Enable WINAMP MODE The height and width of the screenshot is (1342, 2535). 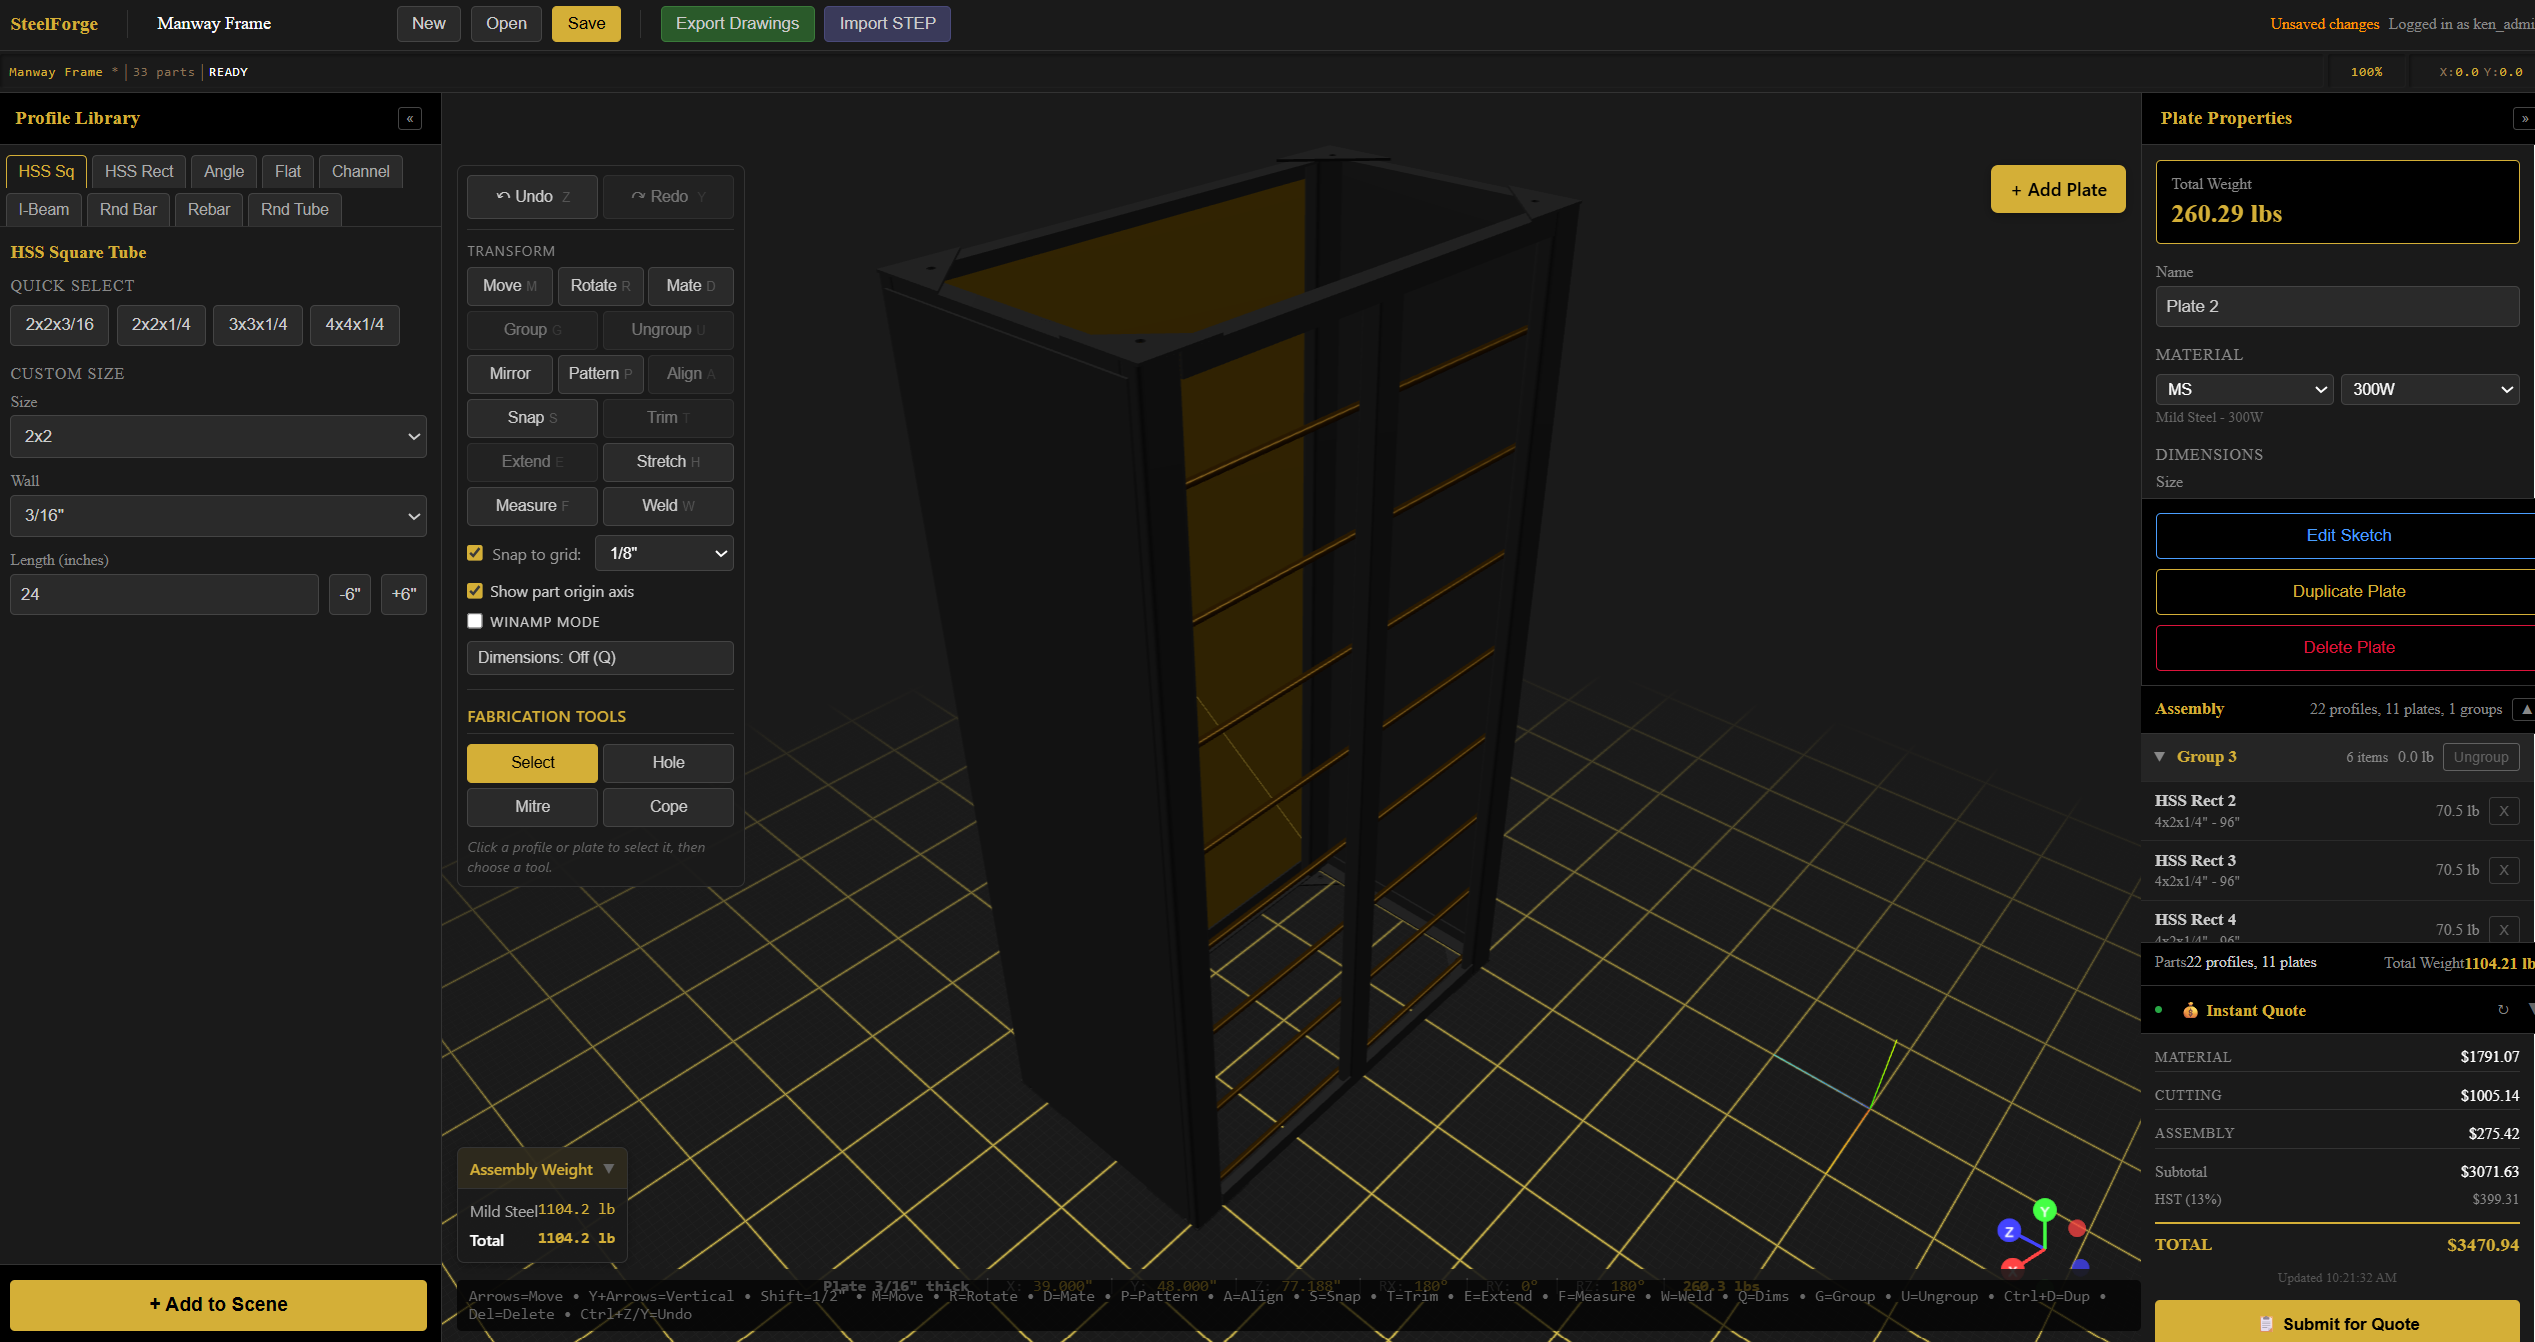[475, 621]
